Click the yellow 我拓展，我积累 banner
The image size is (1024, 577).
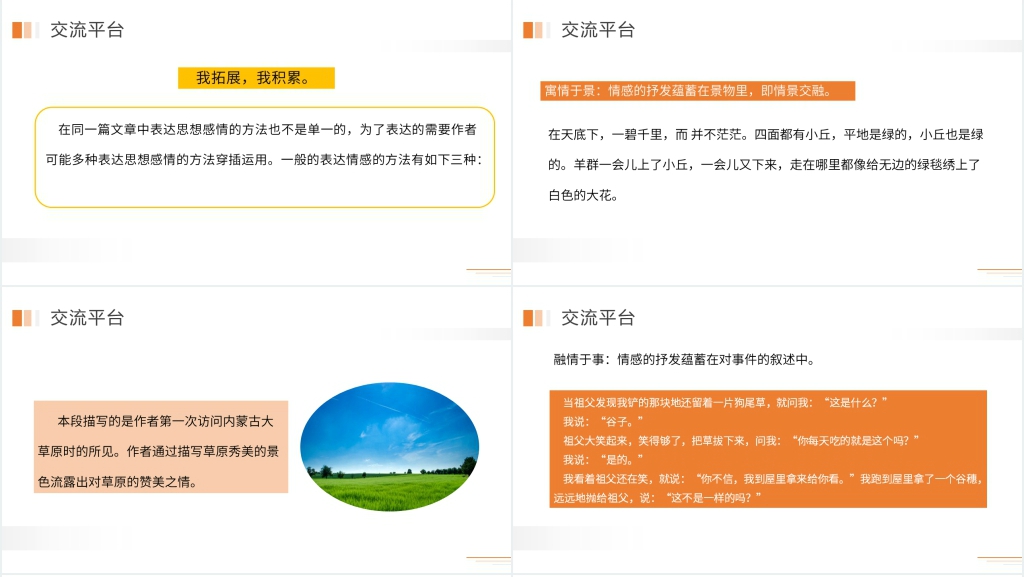coord(256,77)
